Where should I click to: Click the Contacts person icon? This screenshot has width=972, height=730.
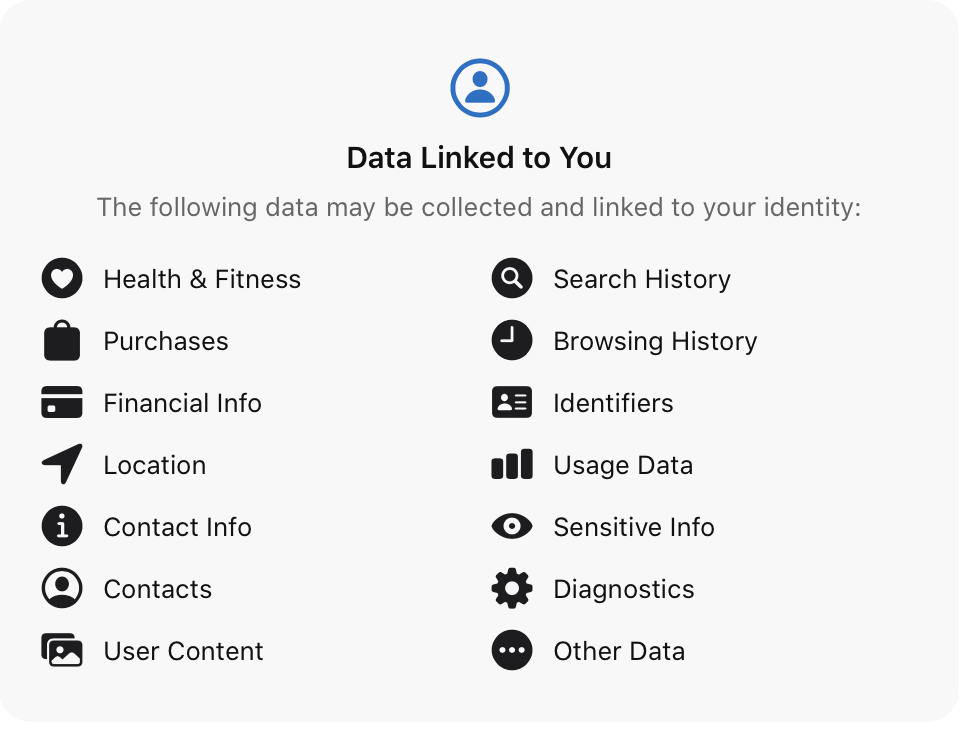click(x=62, y=589)
